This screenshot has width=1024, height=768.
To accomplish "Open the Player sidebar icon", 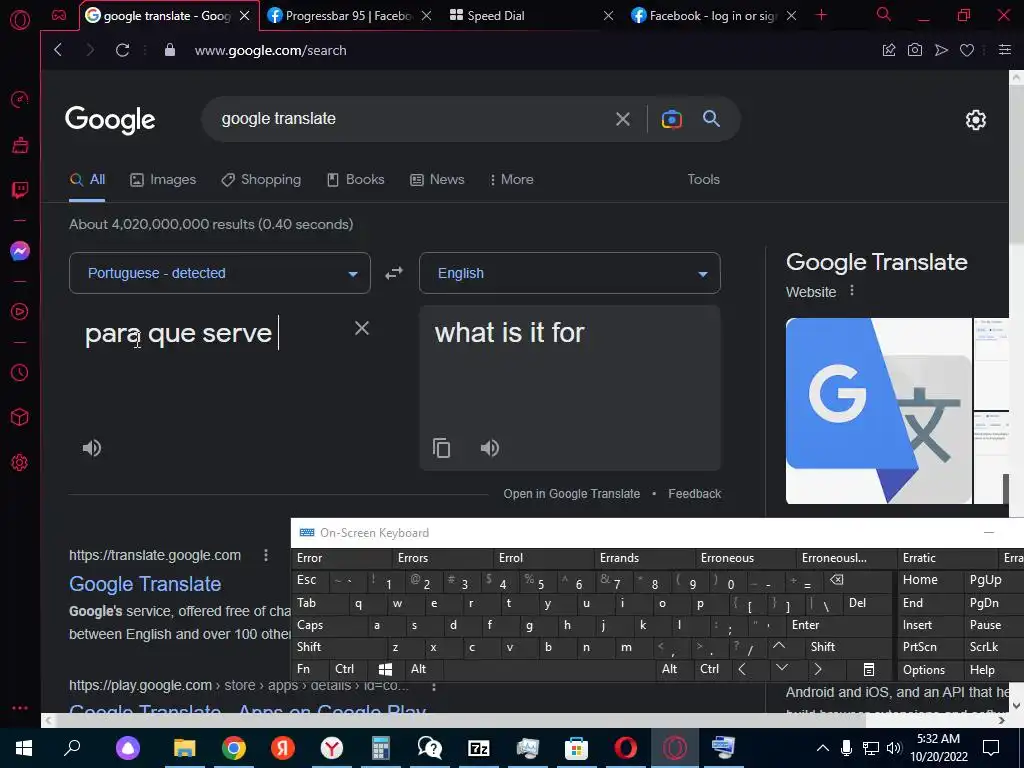I will [20, 312].
